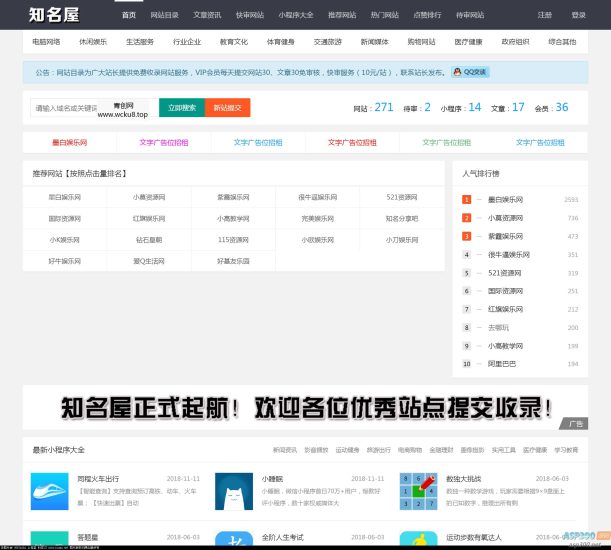Open 阿里巴巴 in popularity ranking
611x550 pixels.
pyautogui.click(x=502, y=364)
